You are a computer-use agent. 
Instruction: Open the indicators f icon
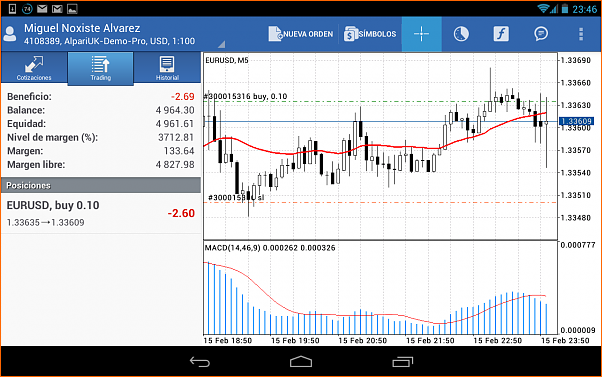point(501,34)
